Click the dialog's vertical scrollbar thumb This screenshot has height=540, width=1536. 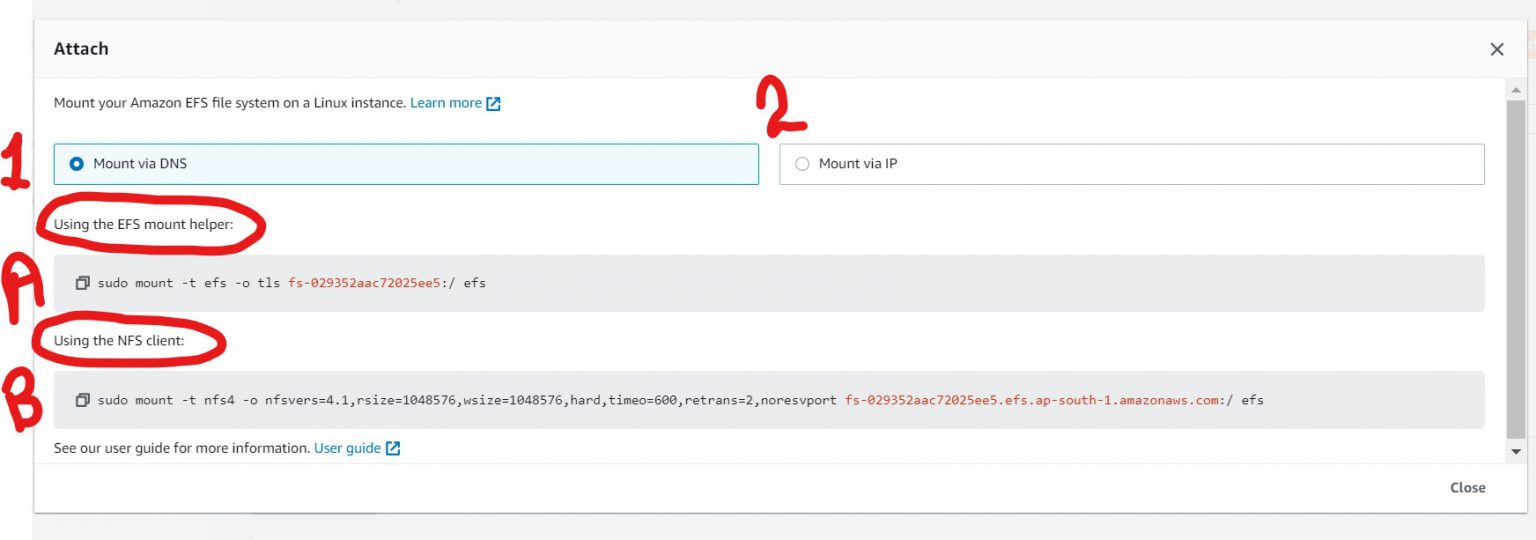coord(1517,268)
